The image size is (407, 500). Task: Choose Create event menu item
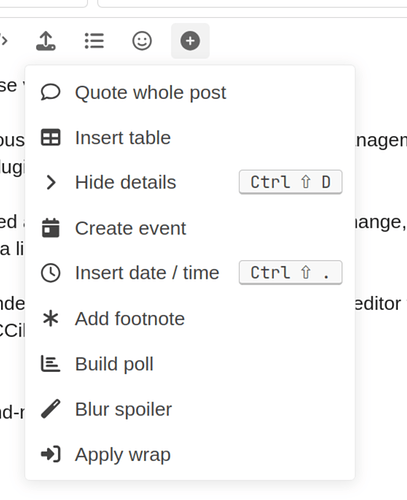click(x=190, y=228)
